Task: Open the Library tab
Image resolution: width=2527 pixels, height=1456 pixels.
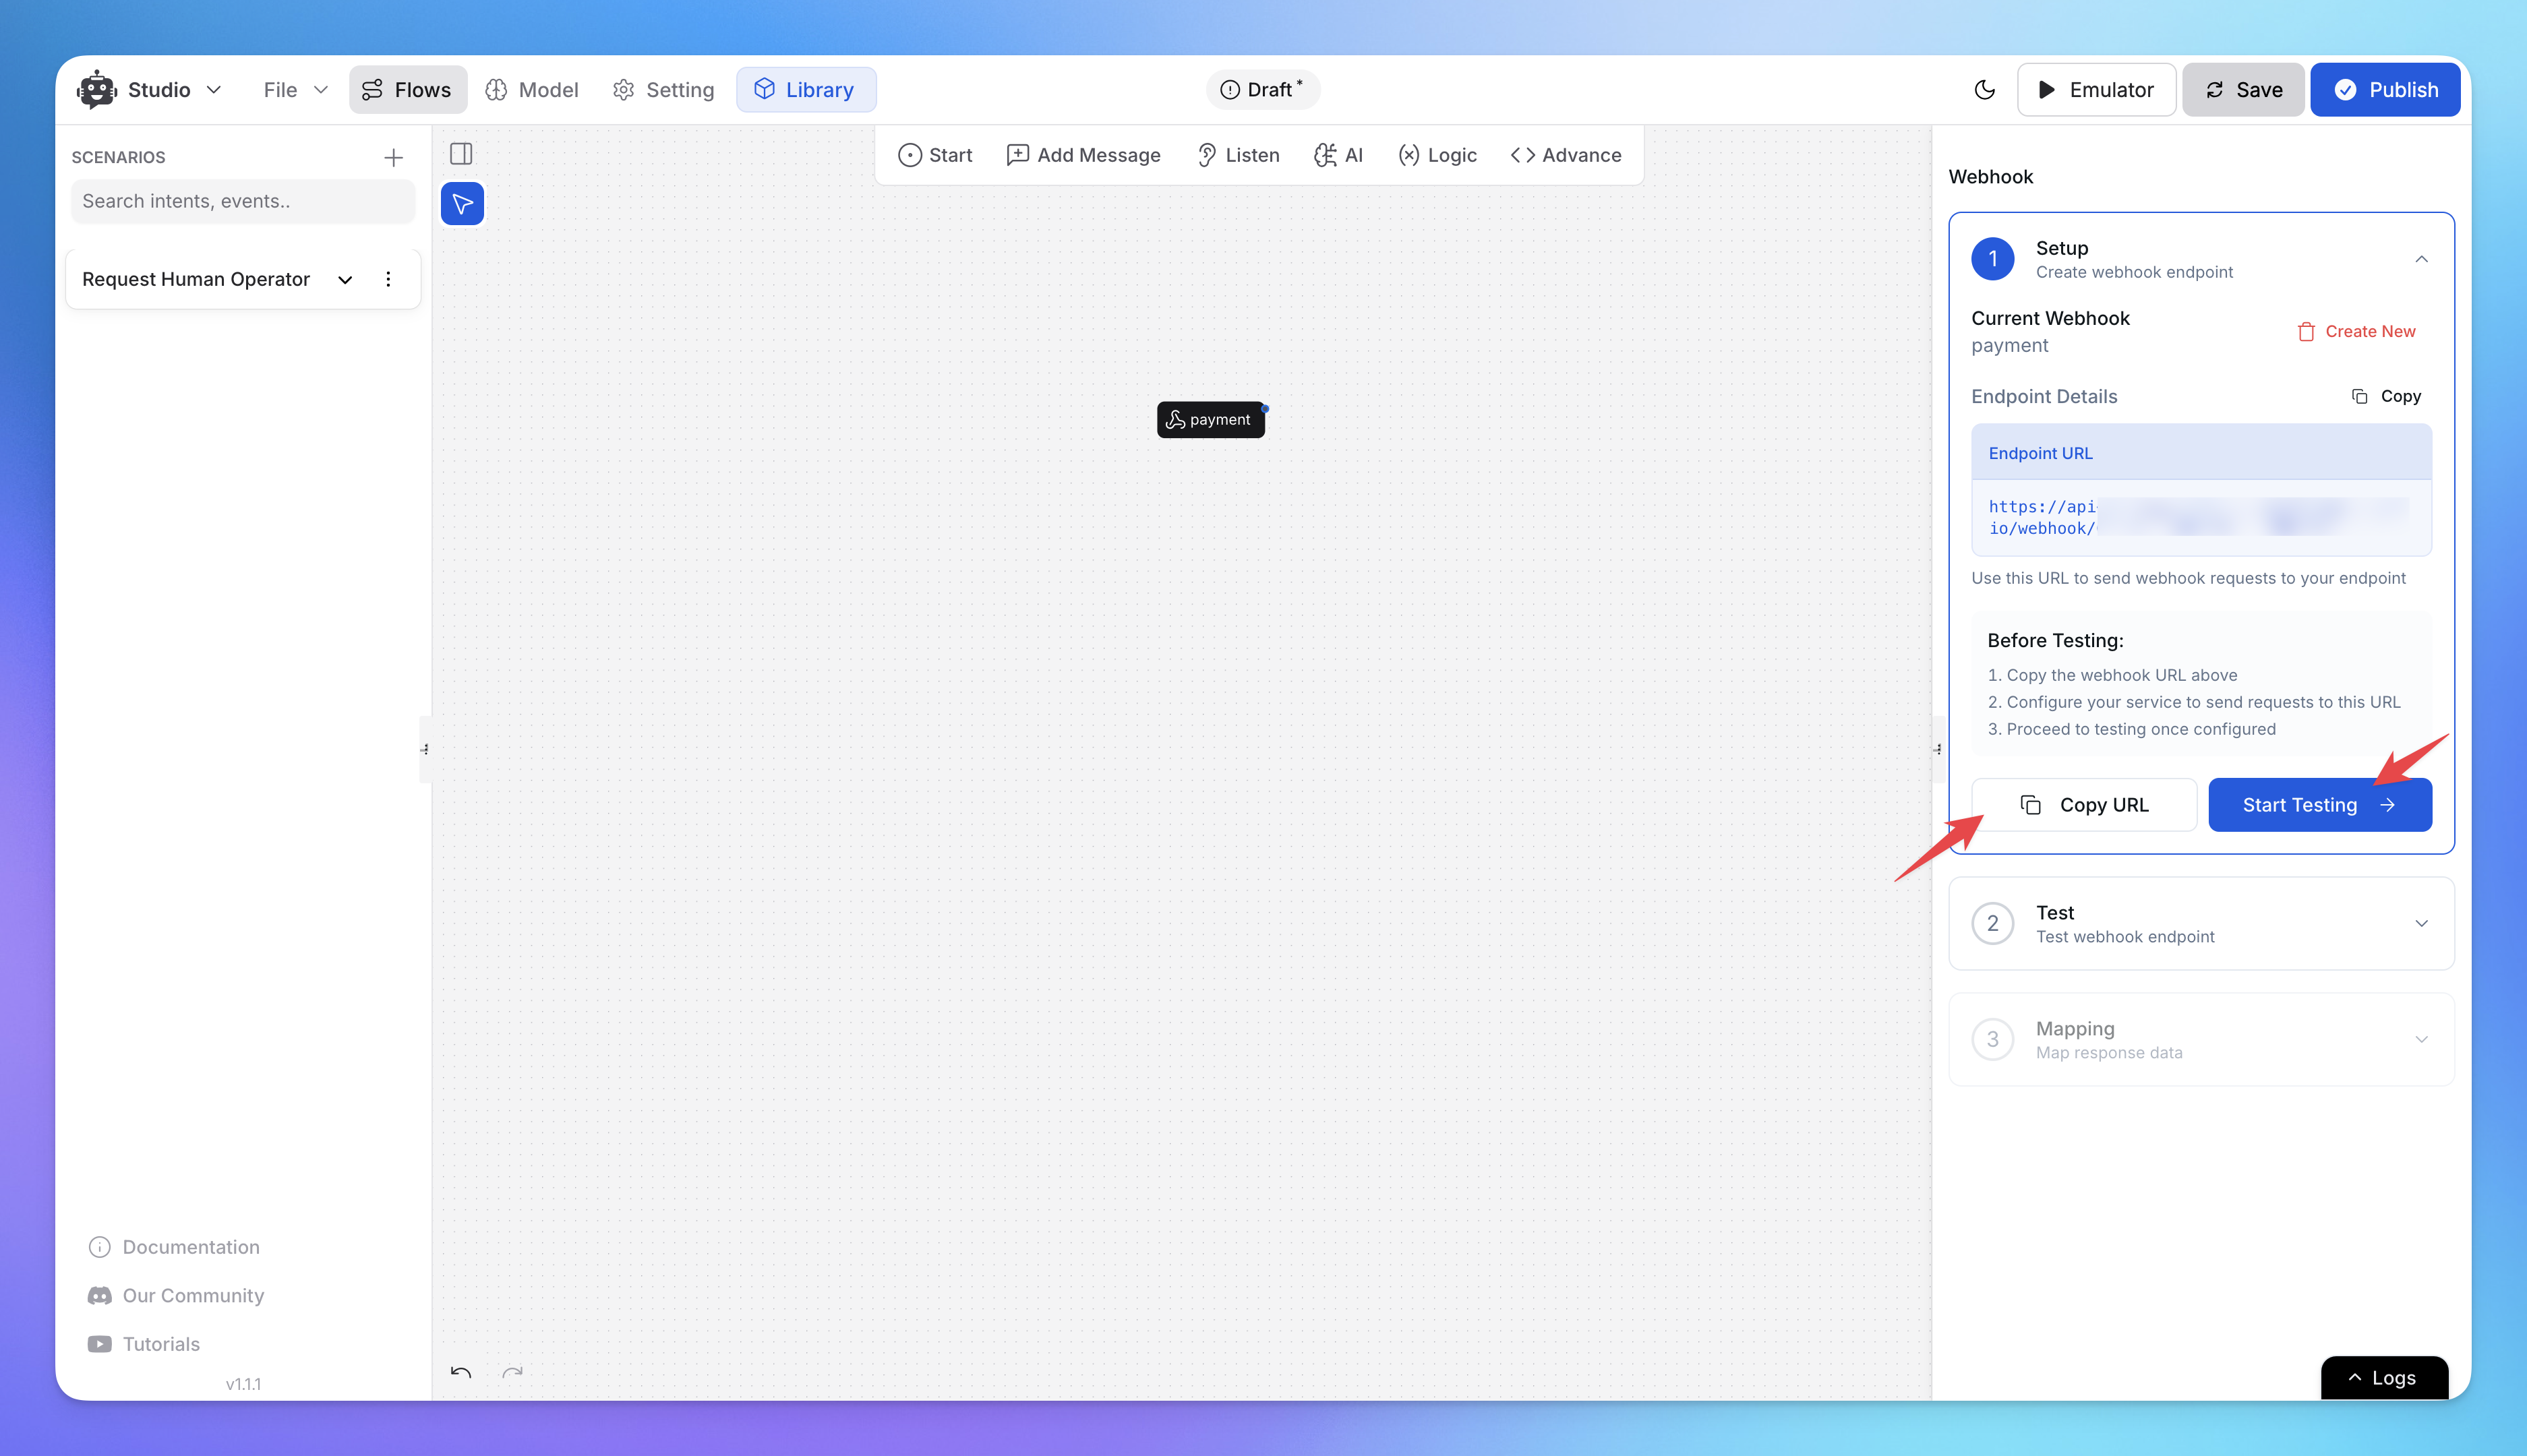Action: [805, 90]
